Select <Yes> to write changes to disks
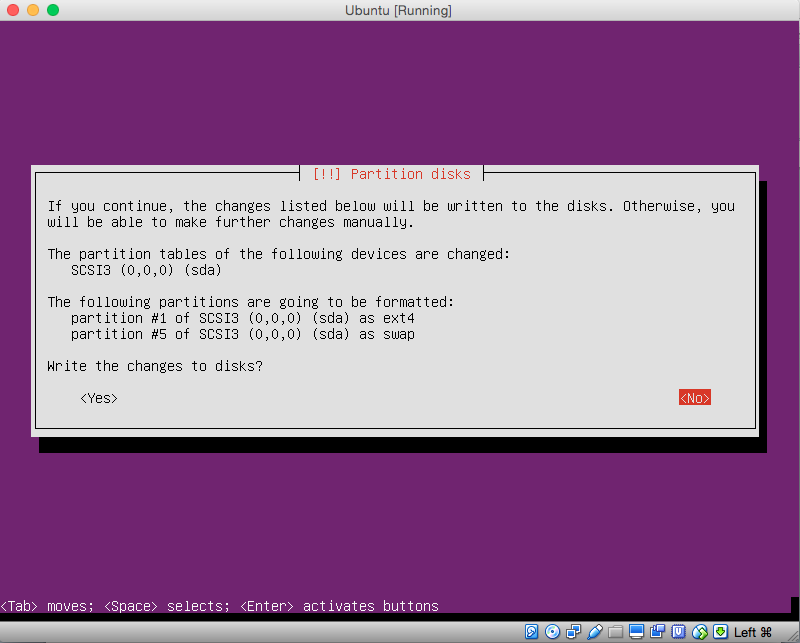The image size is (800, 643). [99, 398]
